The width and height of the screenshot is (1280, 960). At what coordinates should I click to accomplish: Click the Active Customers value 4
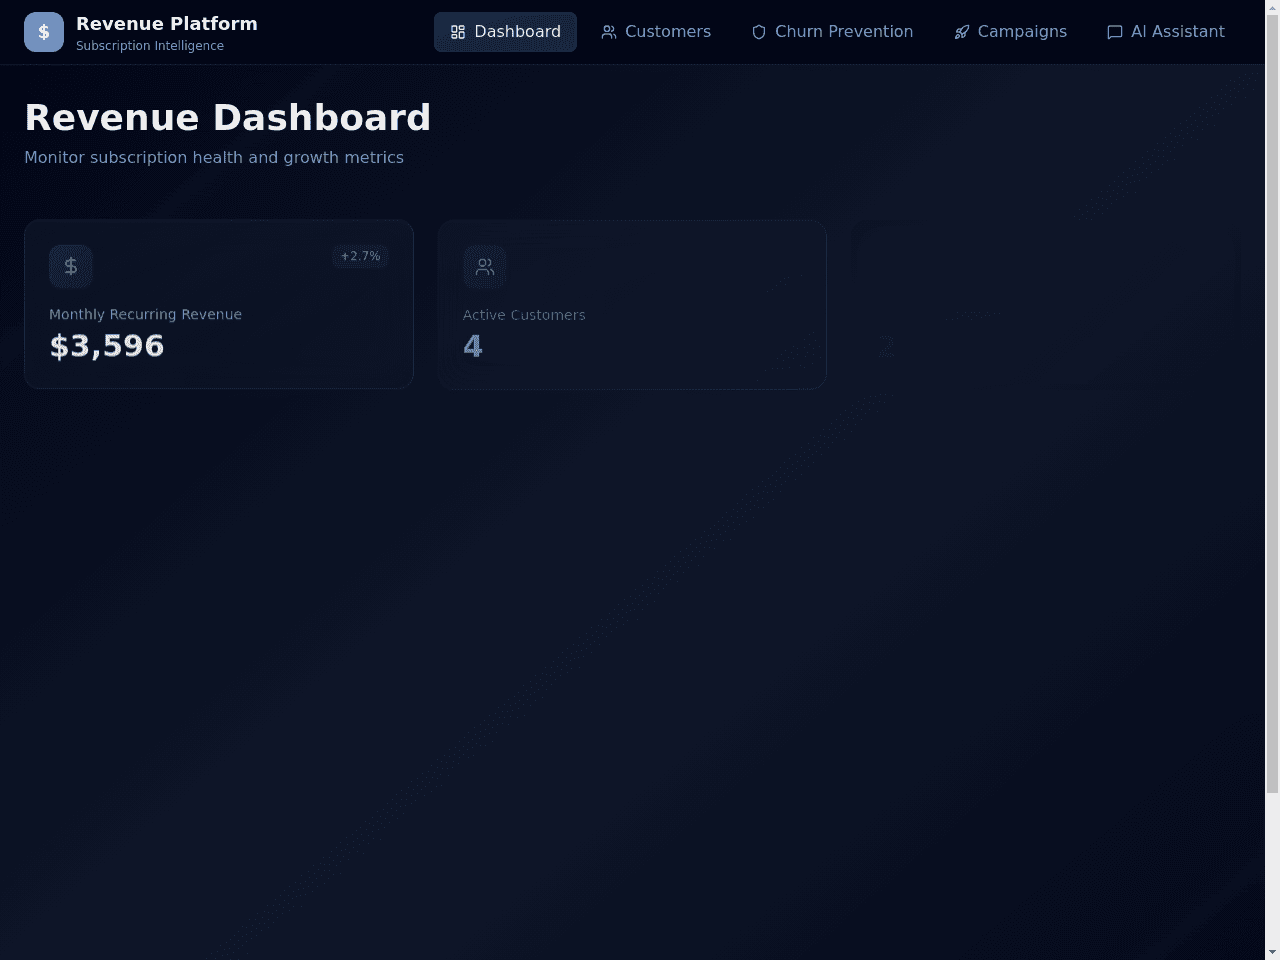473,347
